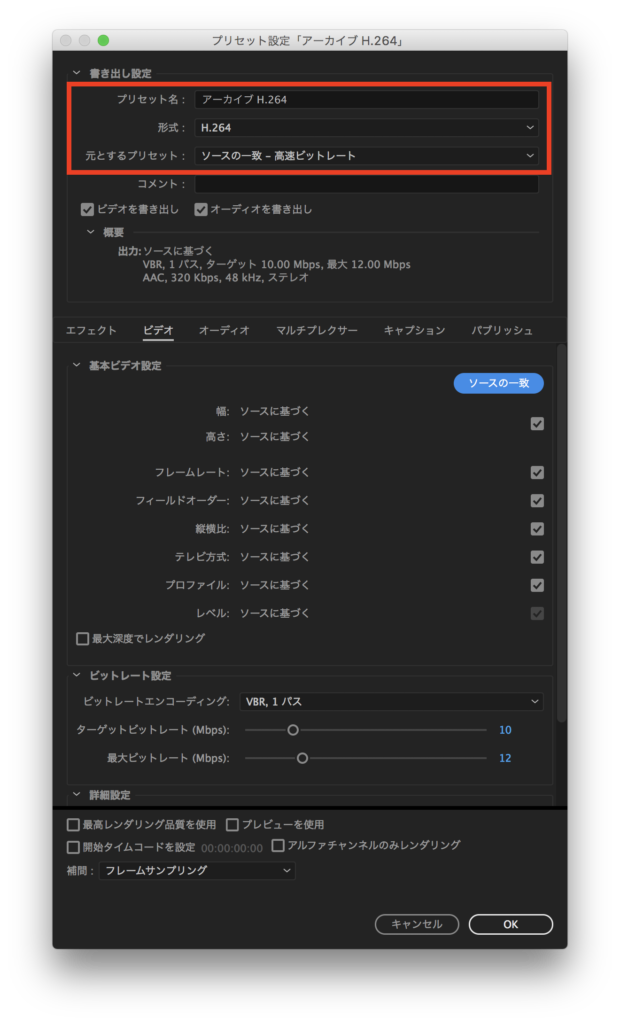The height and width of the screenshot is (1024, 620).
Task: Toggle the テレビ方式 source-match checkbox
Action: point(537,557)
